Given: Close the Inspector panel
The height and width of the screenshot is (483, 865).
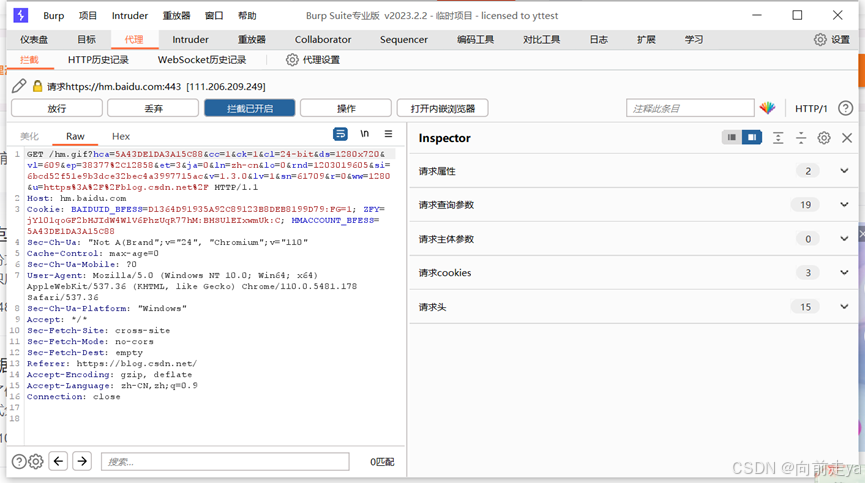Looking at the screenshot, I should coord(847,138).
